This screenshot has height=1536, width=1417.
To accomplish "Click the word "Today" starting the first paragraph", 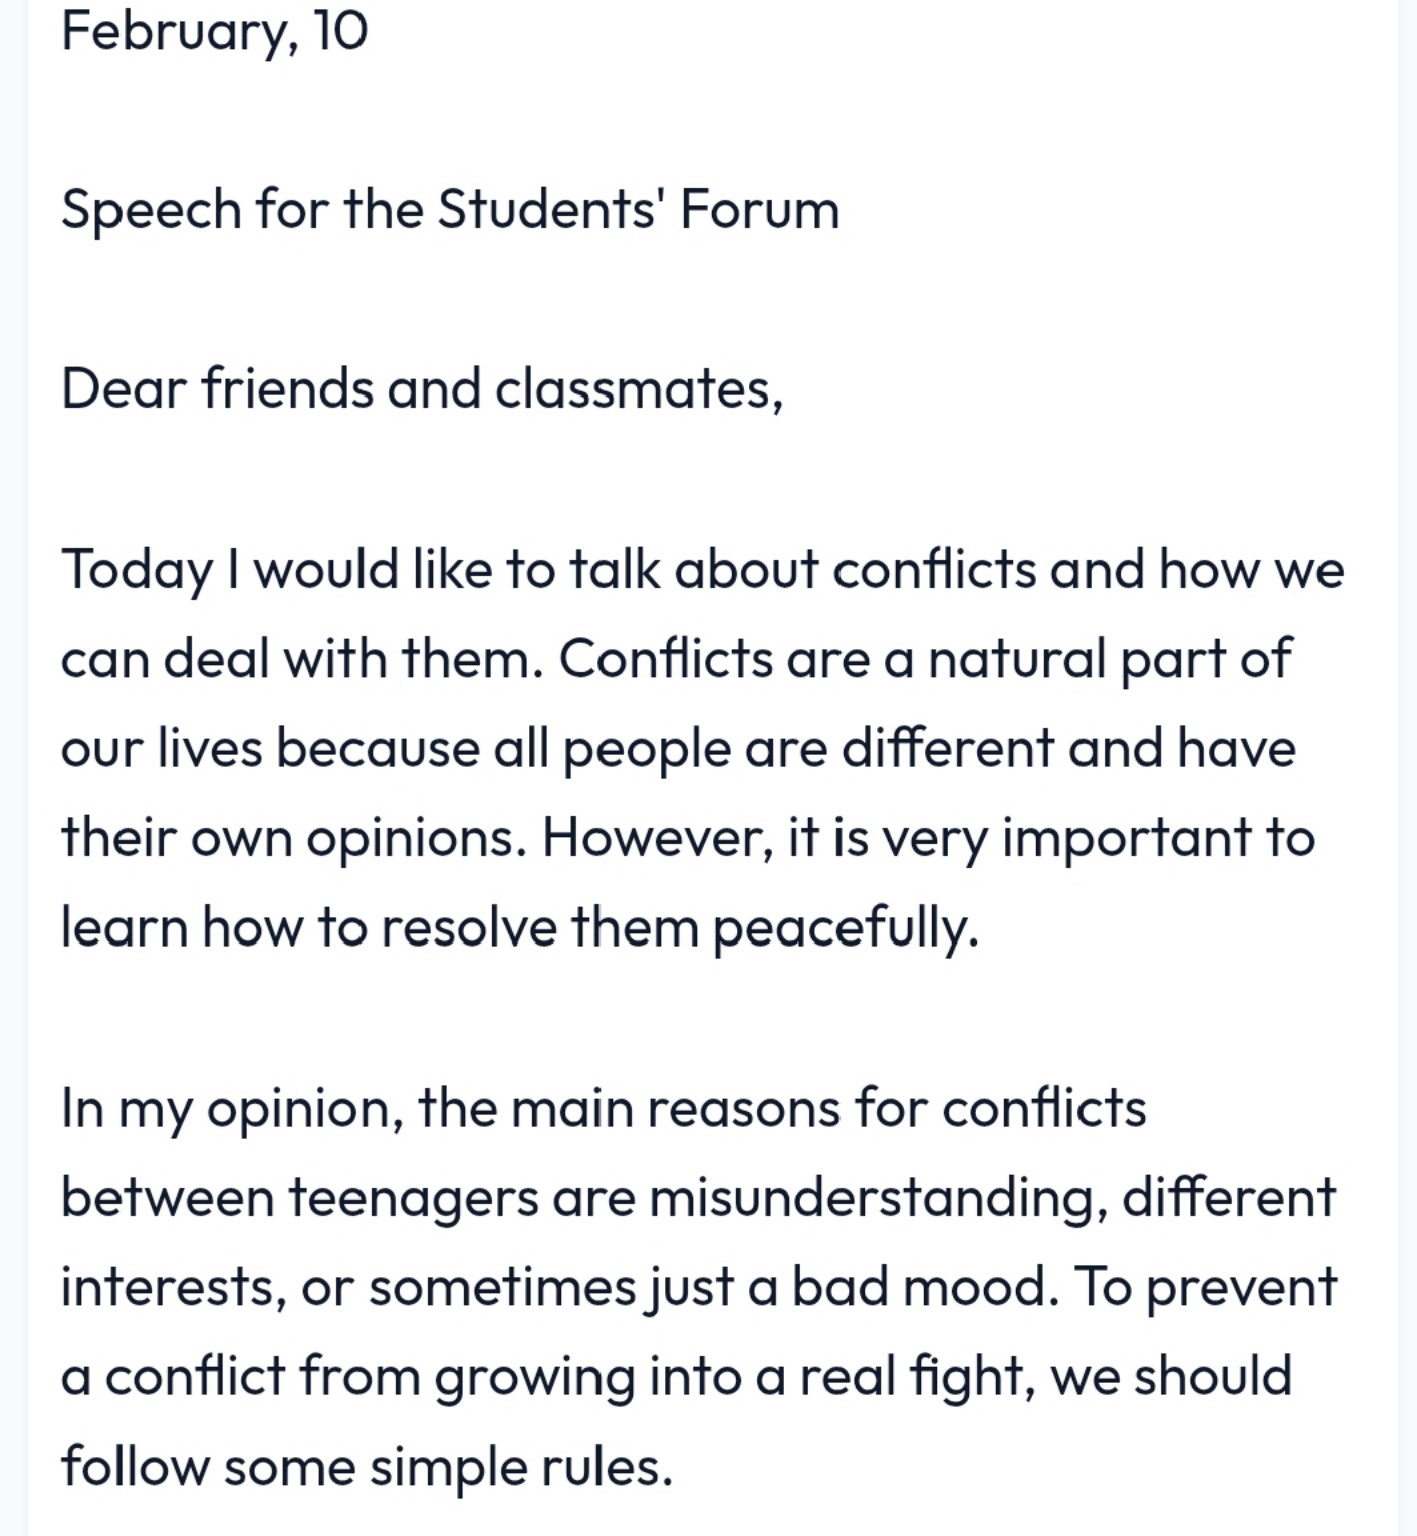I will click(137, 570).
